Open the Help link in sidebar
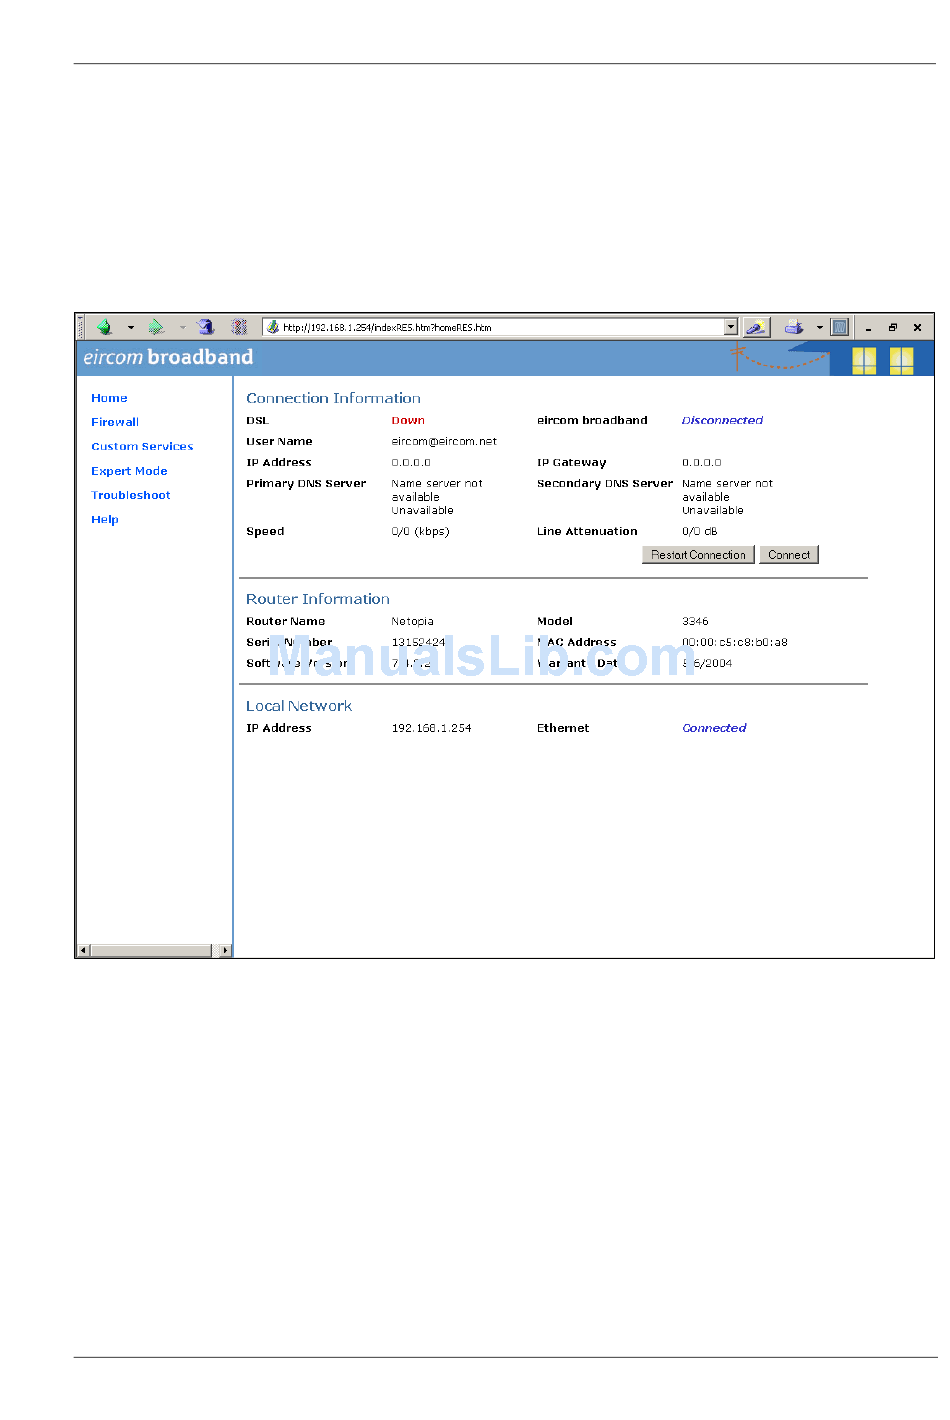 pyautogui.click(x=105, y=520)
